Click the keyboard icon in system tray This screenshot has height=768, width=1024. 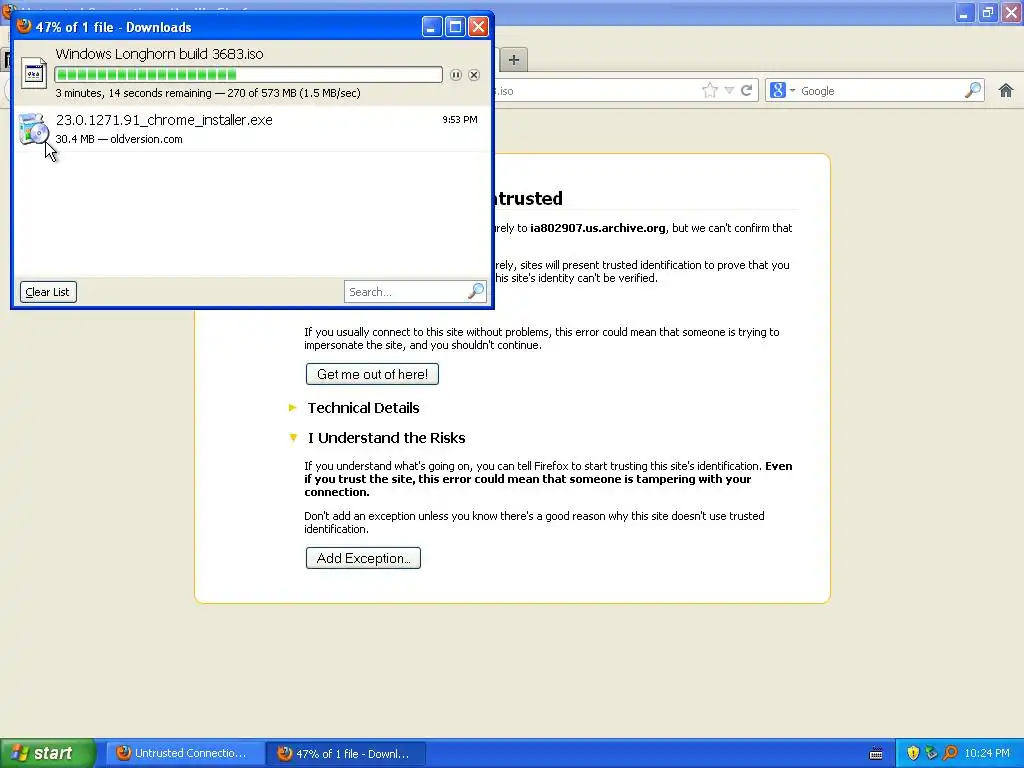click(876, 754)
